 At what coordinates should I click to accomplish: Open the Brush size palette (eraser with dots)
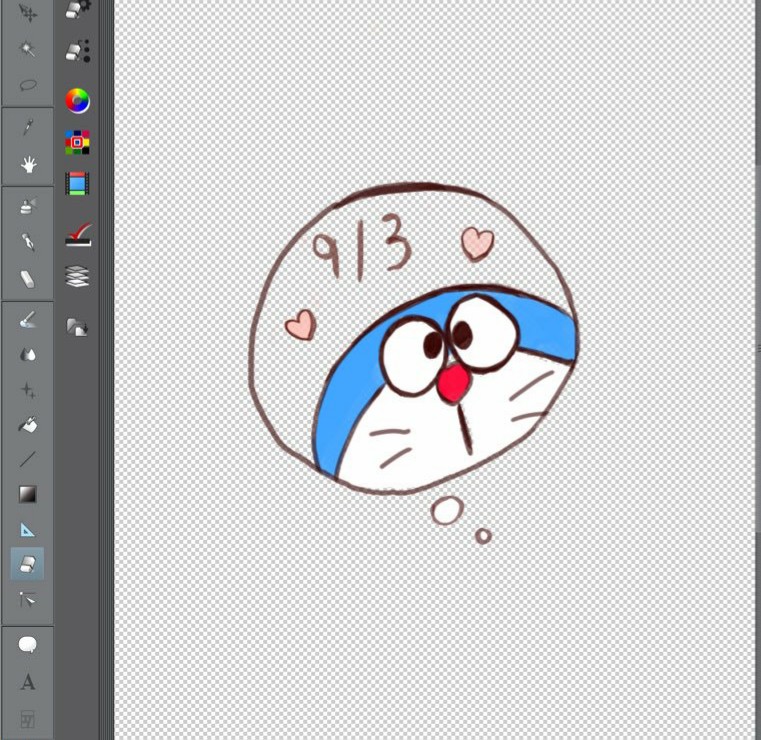[x=78, y=50]
